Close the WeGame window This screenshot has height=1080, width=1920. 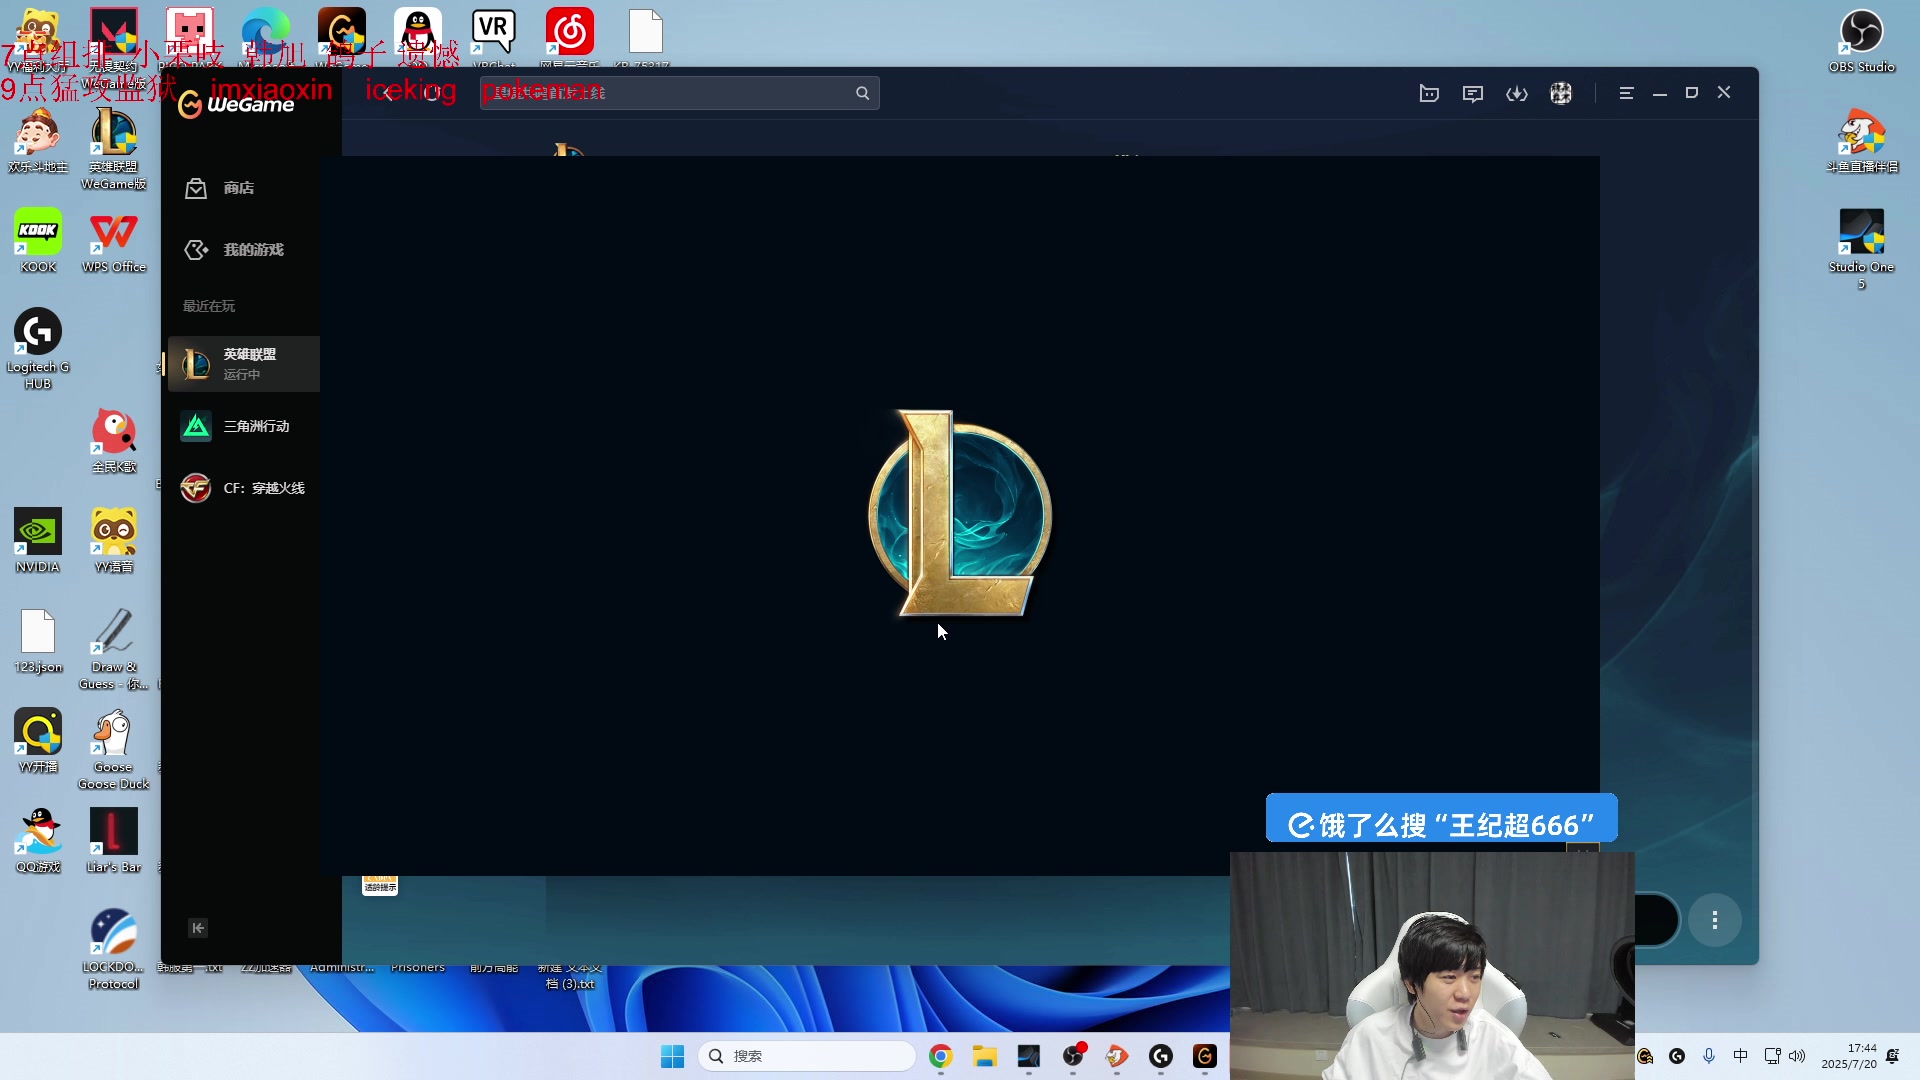pyautogui.click(x=1724, y=93)
